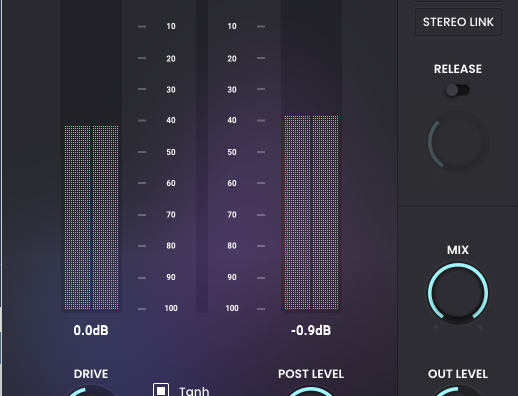Click the maximum dot under the MIX knob
518x396 pixels.
[480, 327]
